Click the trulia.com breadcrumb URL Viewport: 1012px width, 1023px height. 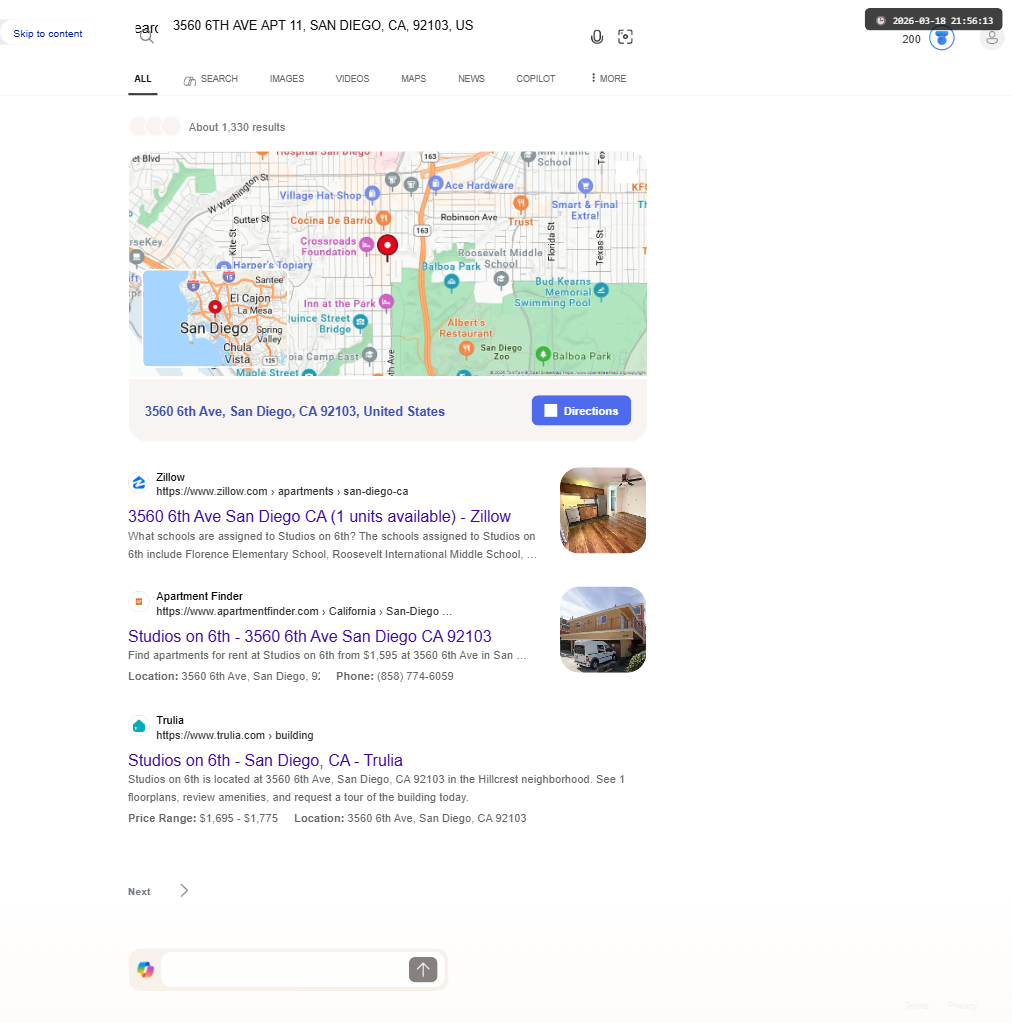[235, 735]
